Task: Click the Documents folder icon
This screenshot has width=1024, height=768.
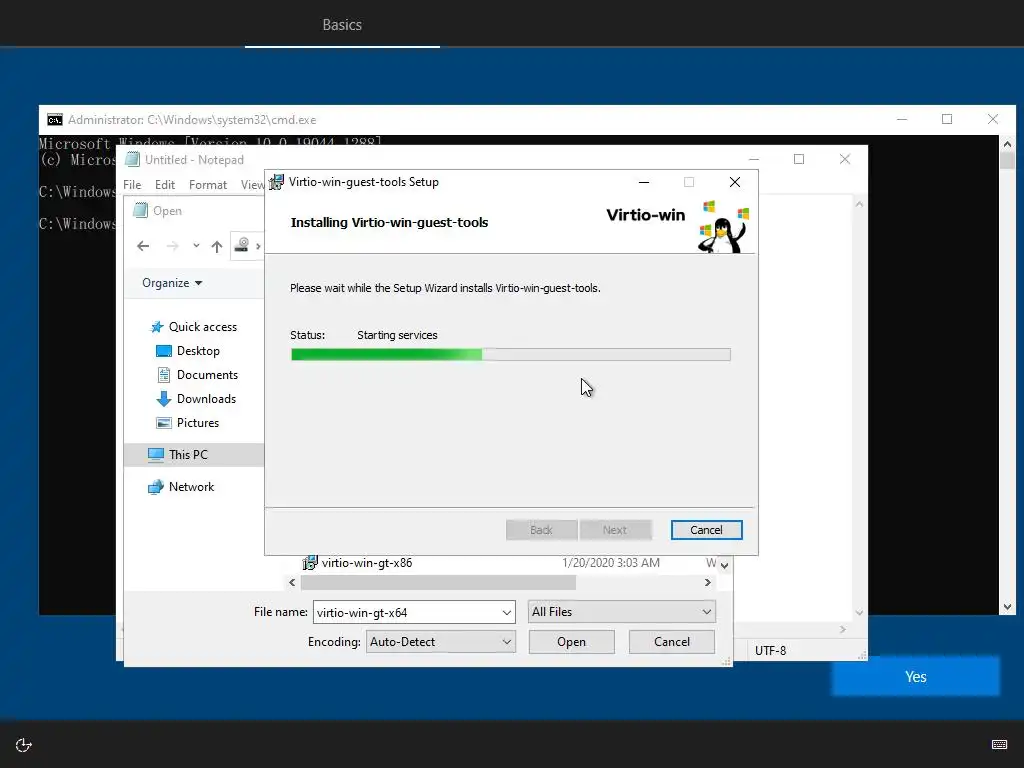Action: click(164, 375)
